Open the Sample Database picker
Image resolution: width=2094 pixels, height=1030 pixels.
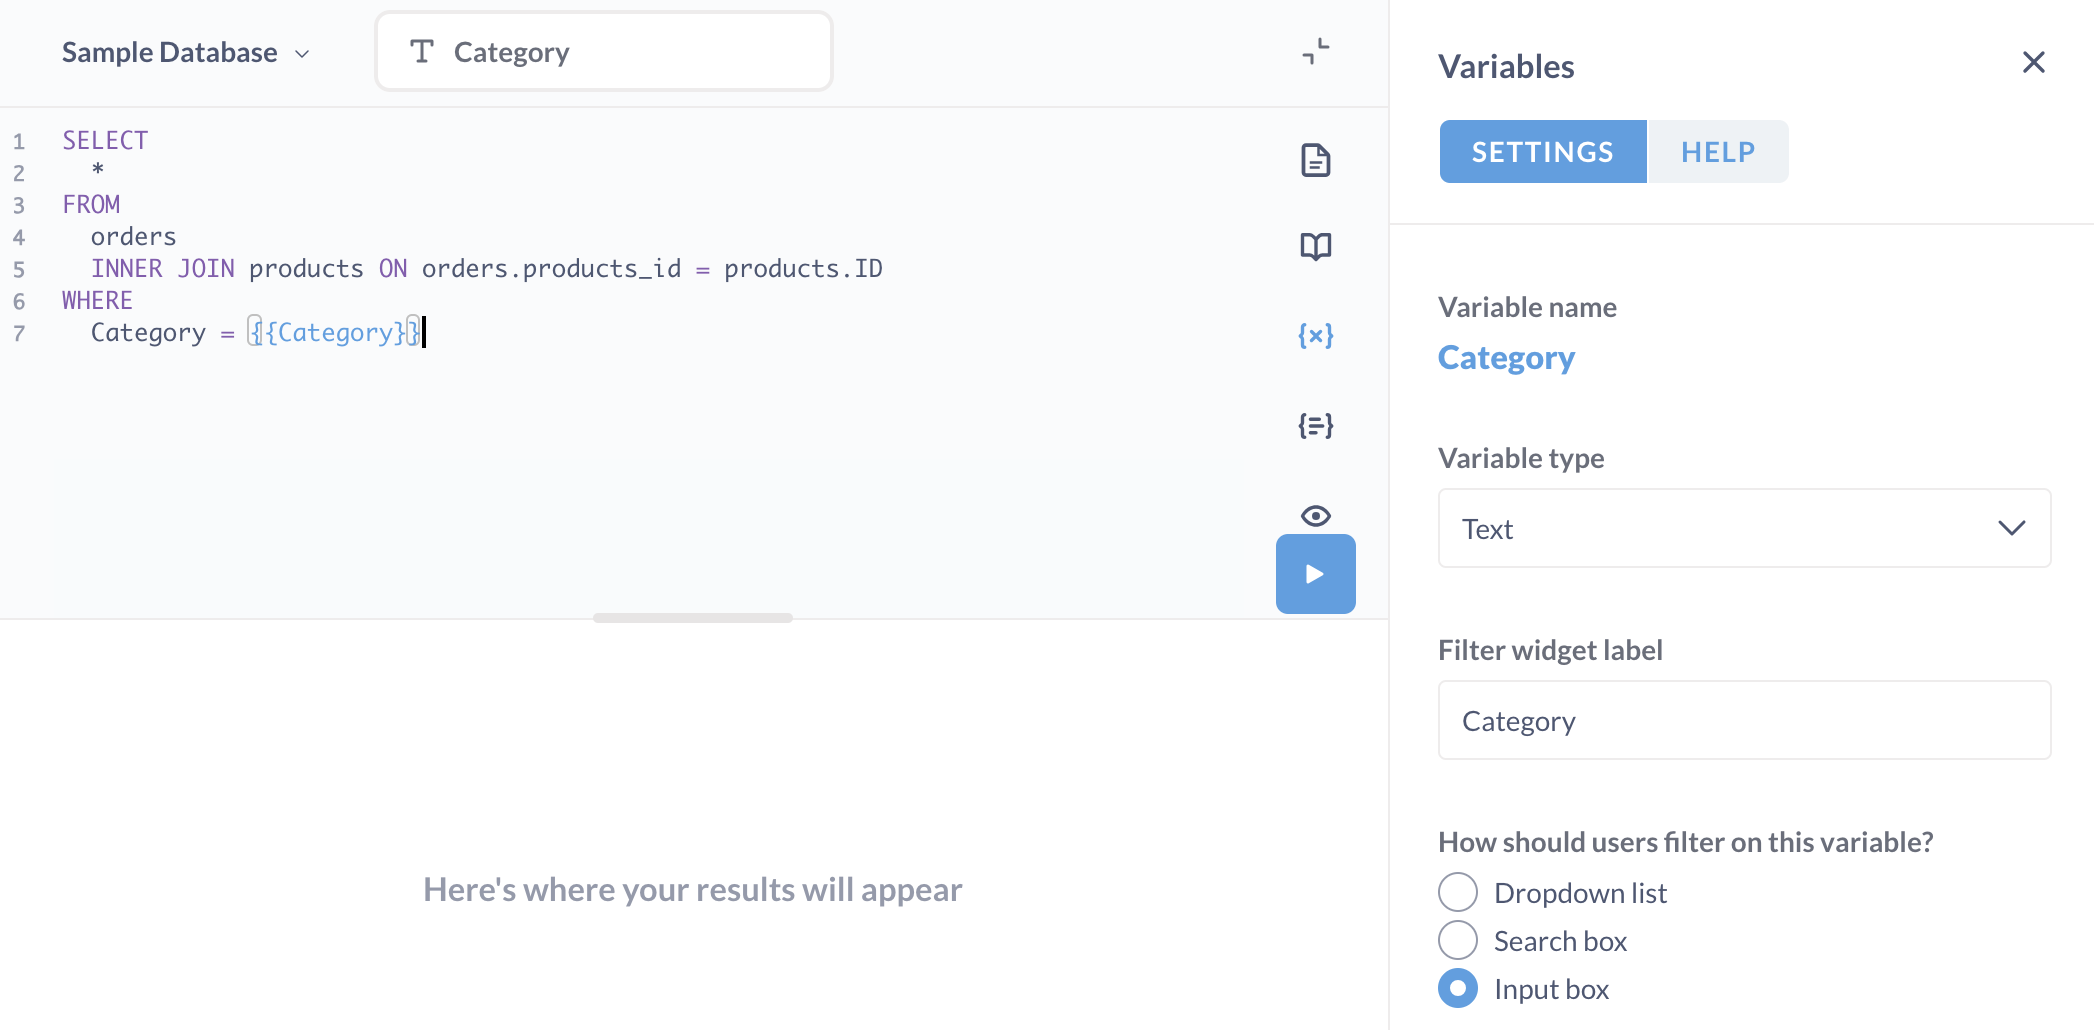(x=185, y=51)
